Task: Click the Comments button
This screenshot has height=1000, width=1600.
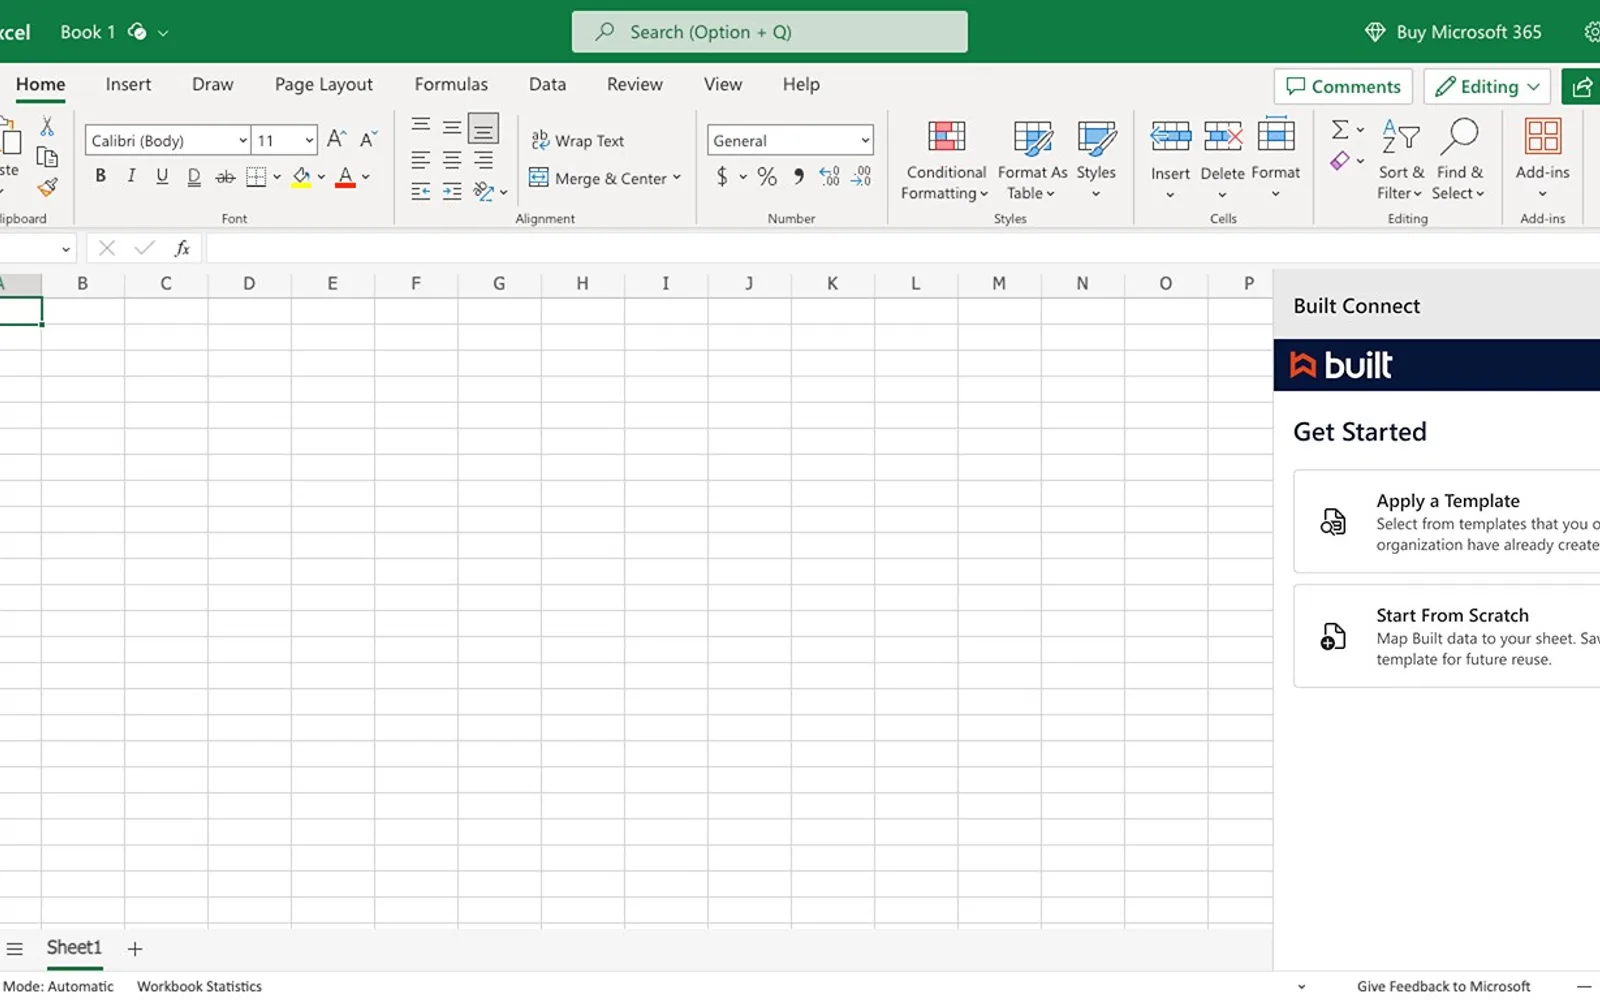Action: (x=1343, y=86)
